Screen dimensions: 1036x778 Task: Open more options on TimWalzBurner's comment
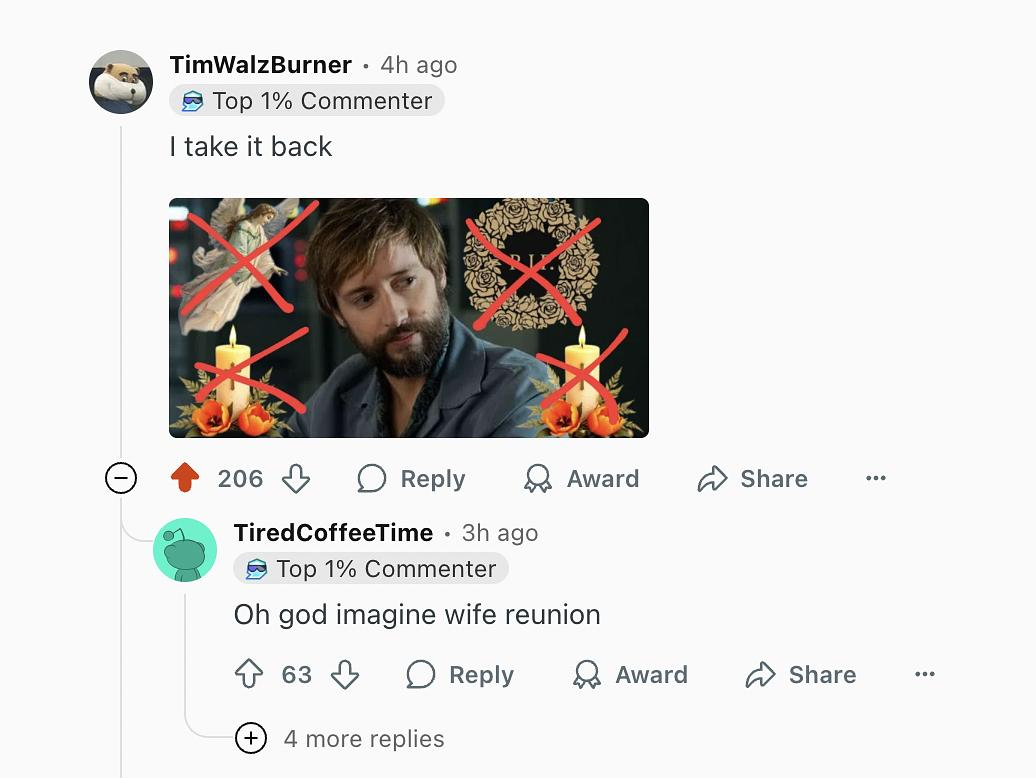pyautogui.click(x=876, y=479)
